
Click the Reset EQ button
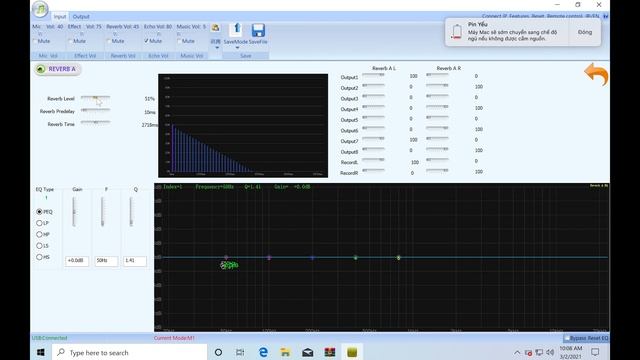[x=598, y=338]
